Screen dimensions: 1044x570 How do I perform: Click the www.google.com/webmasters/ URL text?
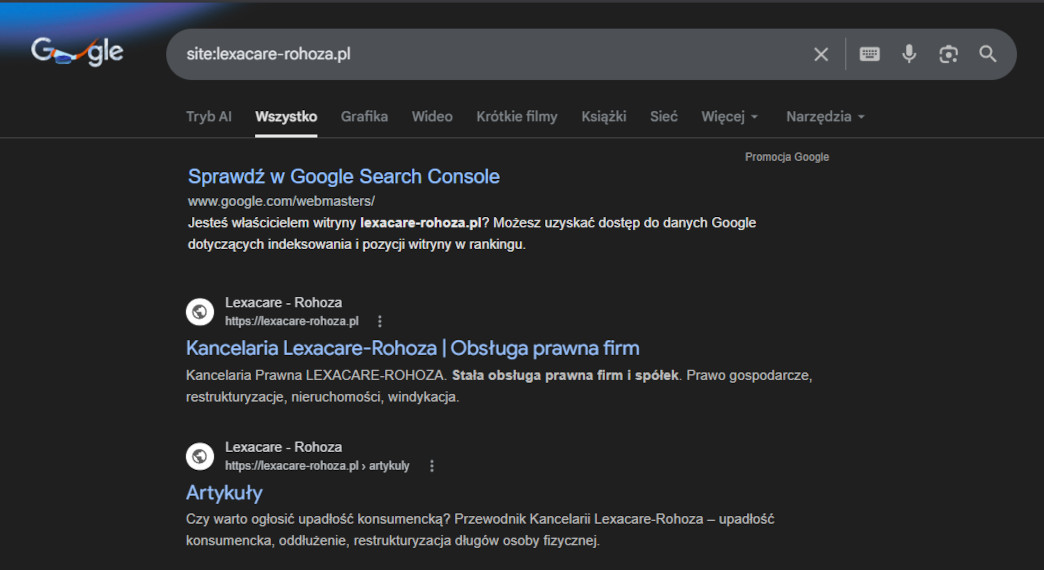click(281, 201)
